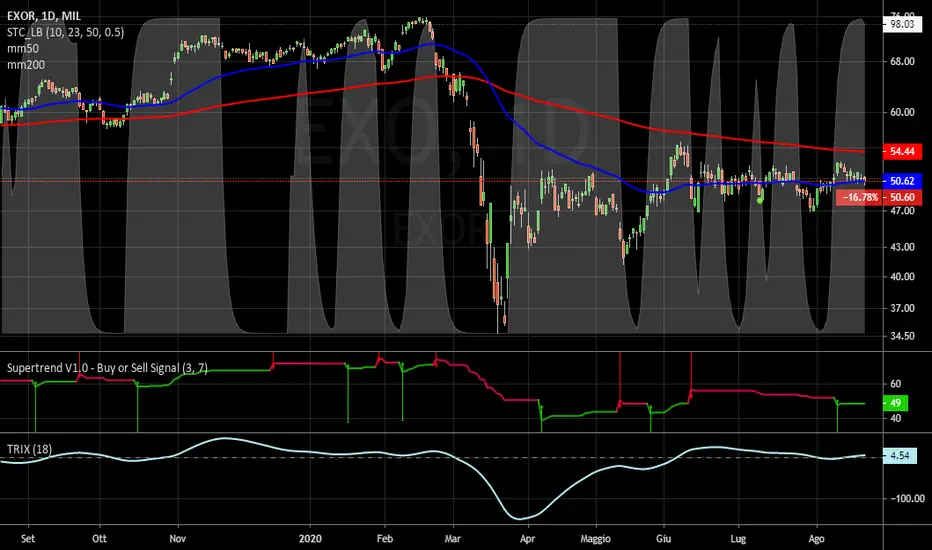Click the Apr month label on time axis
932x550 pixels.
coord(527,539)
